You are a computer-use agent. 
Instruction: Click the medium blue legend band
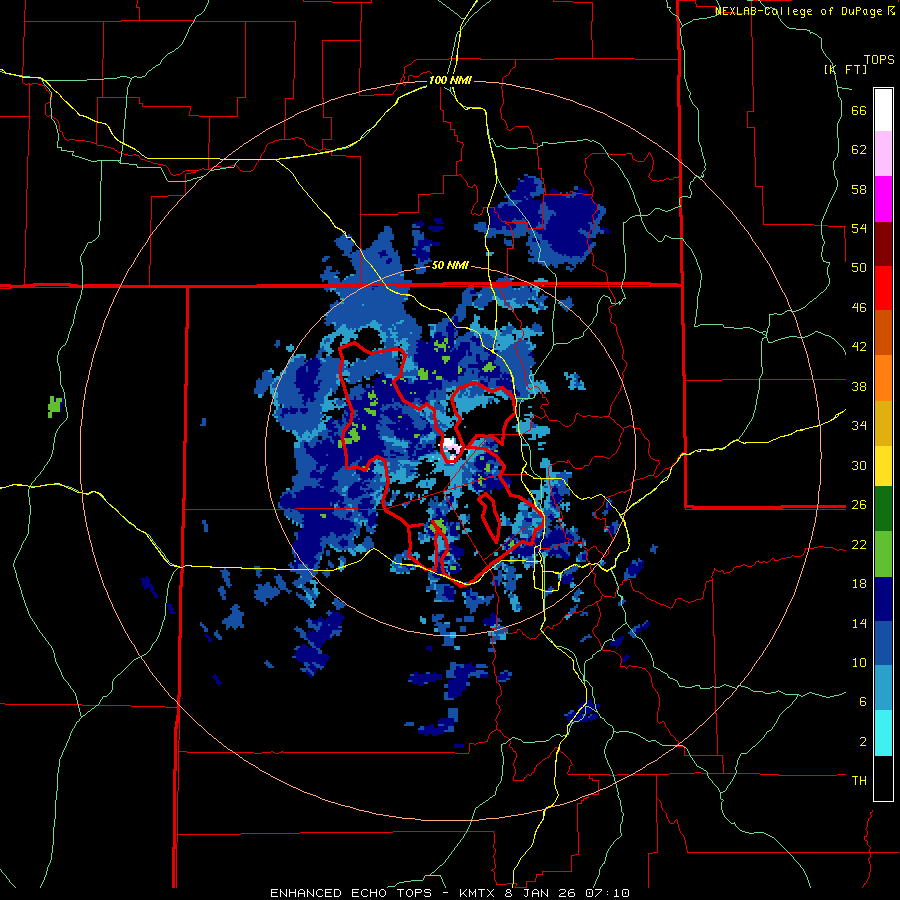click(x=883, y=643)
